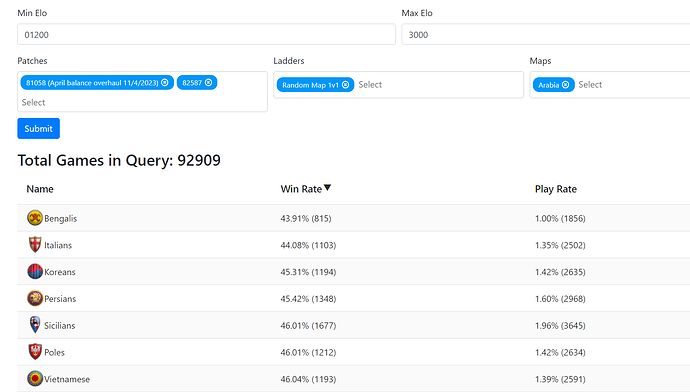The width and height of the screenshot is (690, 392).
Task: Click the Koreans civilization emblem icon
Action: tap(35, 271)
